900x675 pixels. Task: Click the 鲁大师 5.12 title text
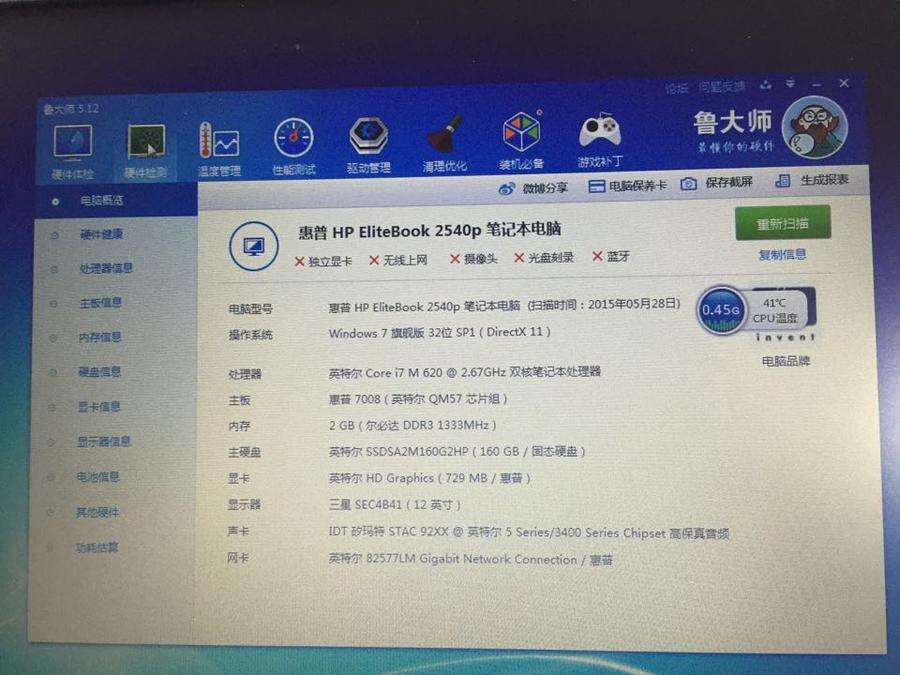click(x=71, y=108)
